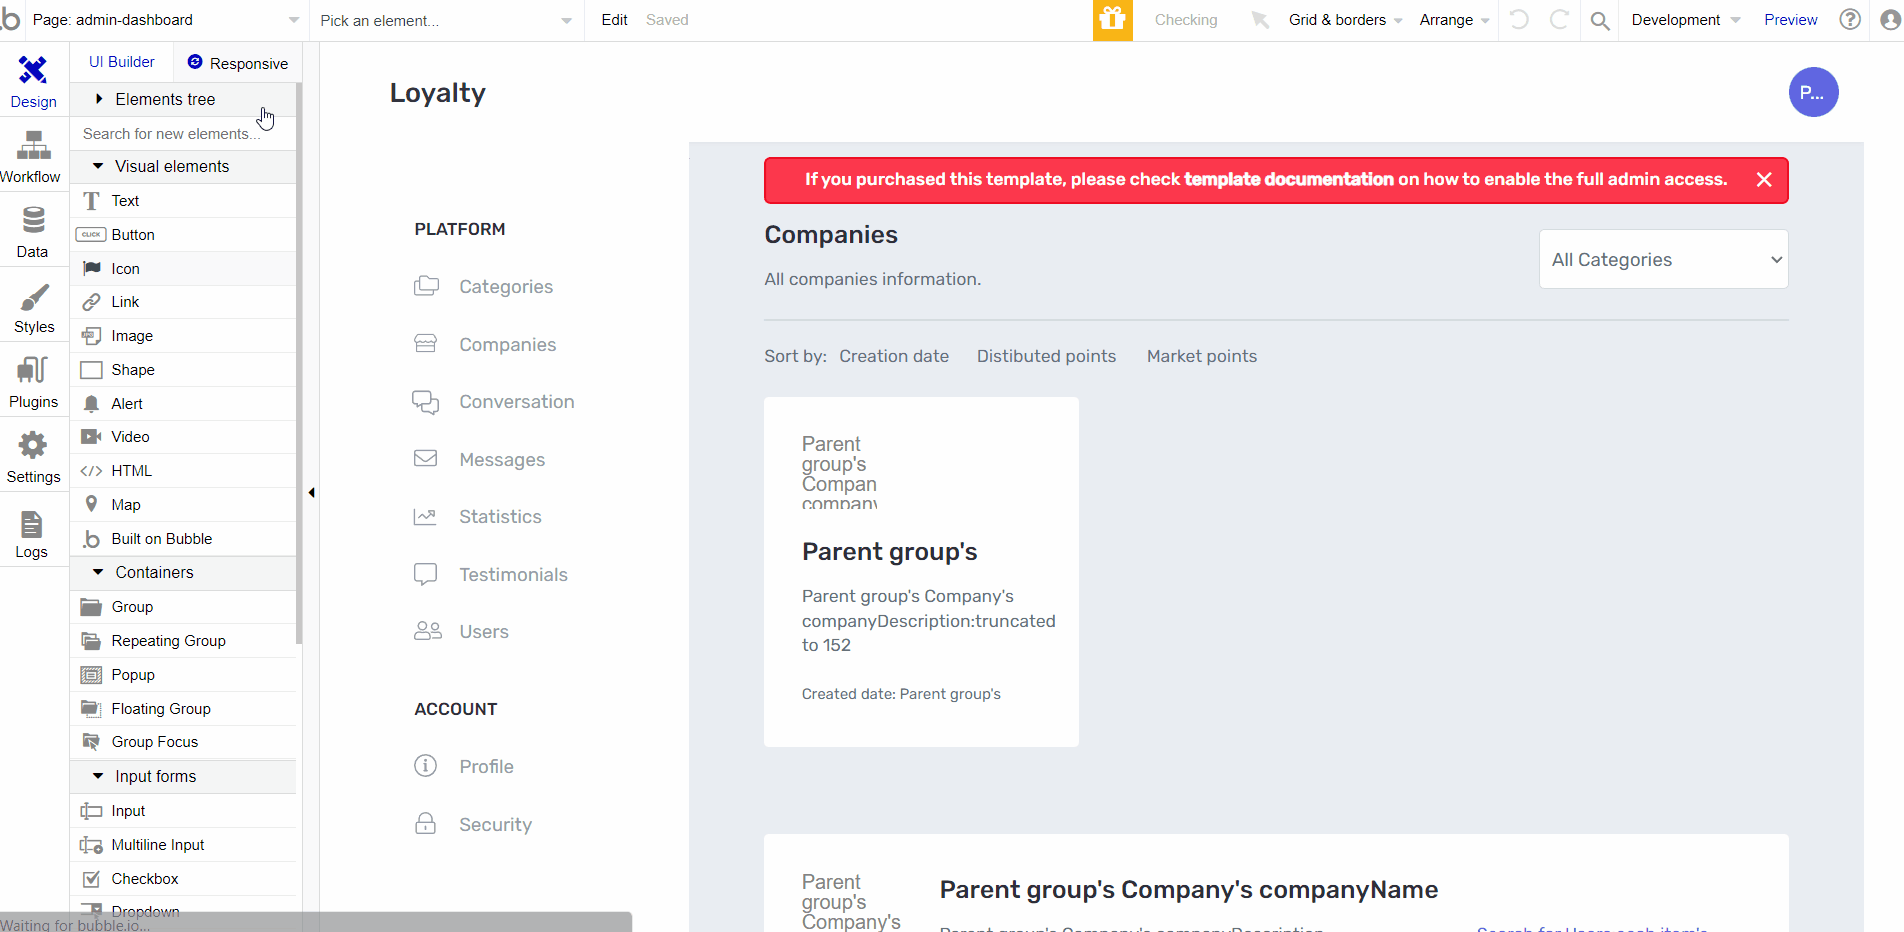
Task: Collapse the left panel with the arrow handle
Action: [x=311, y=492]
